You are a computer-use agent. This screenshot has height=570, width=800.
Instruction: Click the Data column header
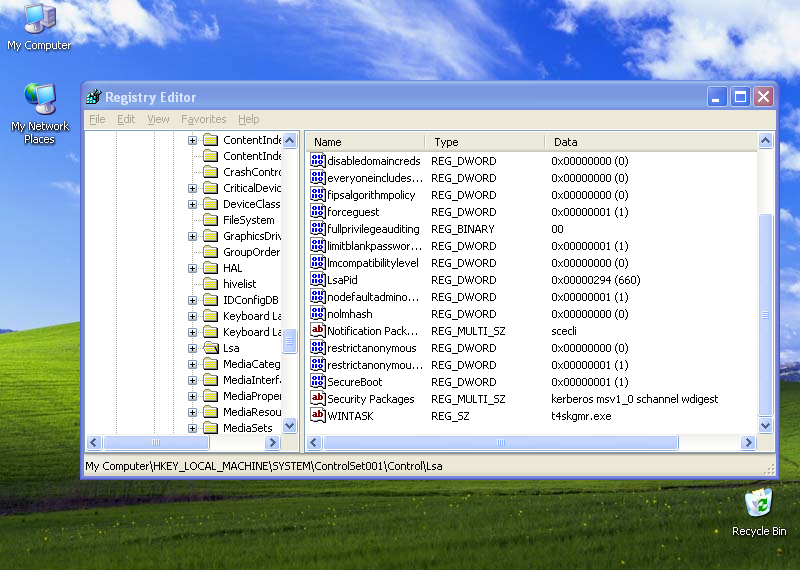(x=651, y=142)
